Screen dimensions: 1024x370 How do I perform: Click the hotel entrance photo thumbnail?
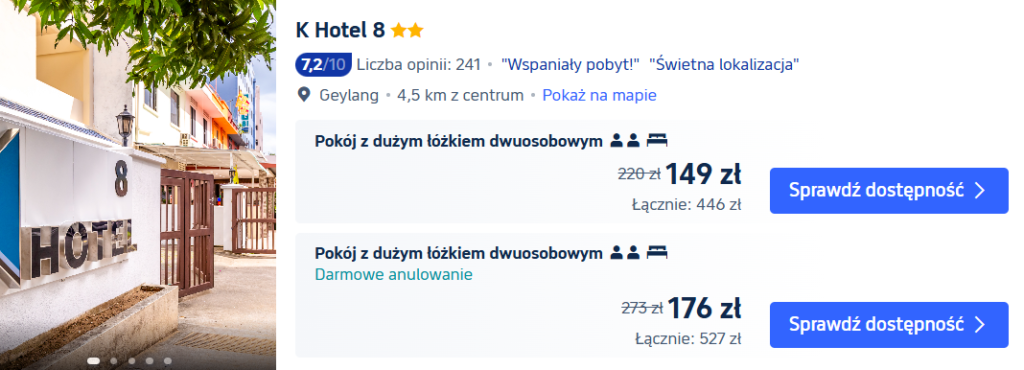coord(138,185)
